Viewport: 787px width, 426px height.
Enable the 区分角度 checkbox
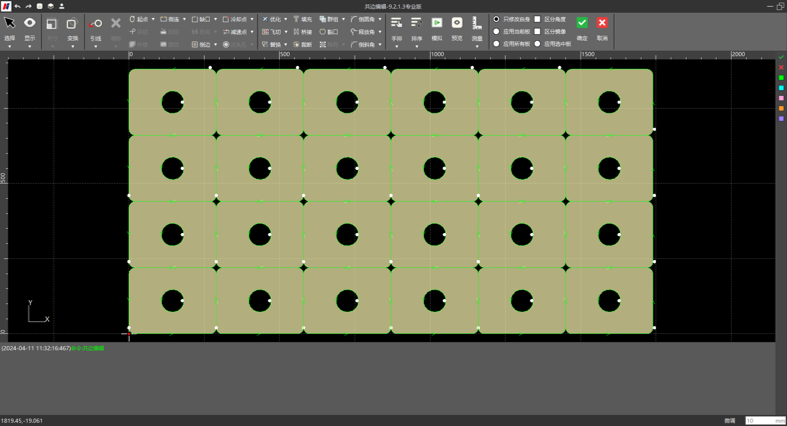[x=537, y=19]
